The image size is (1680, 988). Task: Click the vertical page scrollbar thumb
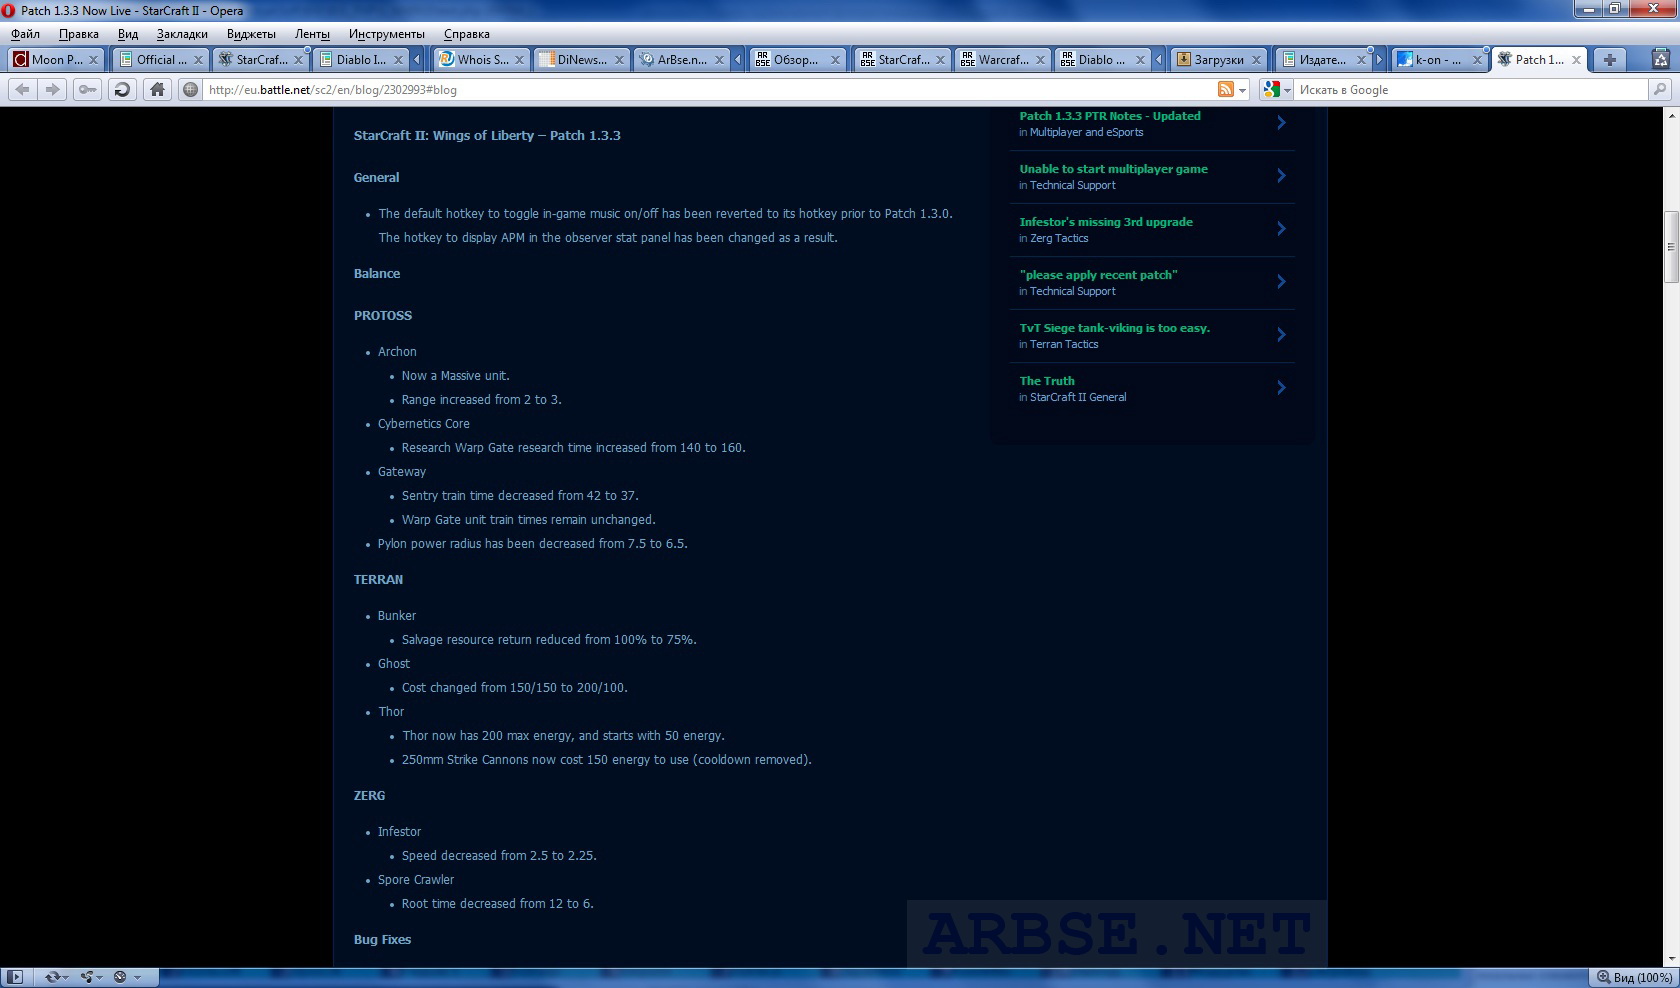click(x=1670, y=246)
